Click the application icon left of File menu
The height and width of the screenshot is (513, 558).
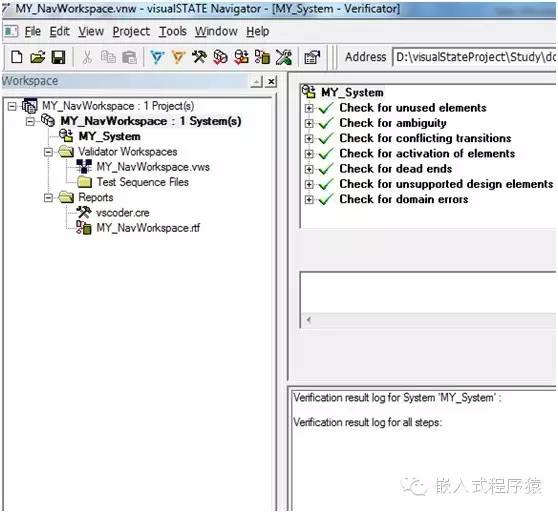click(11, 31)
